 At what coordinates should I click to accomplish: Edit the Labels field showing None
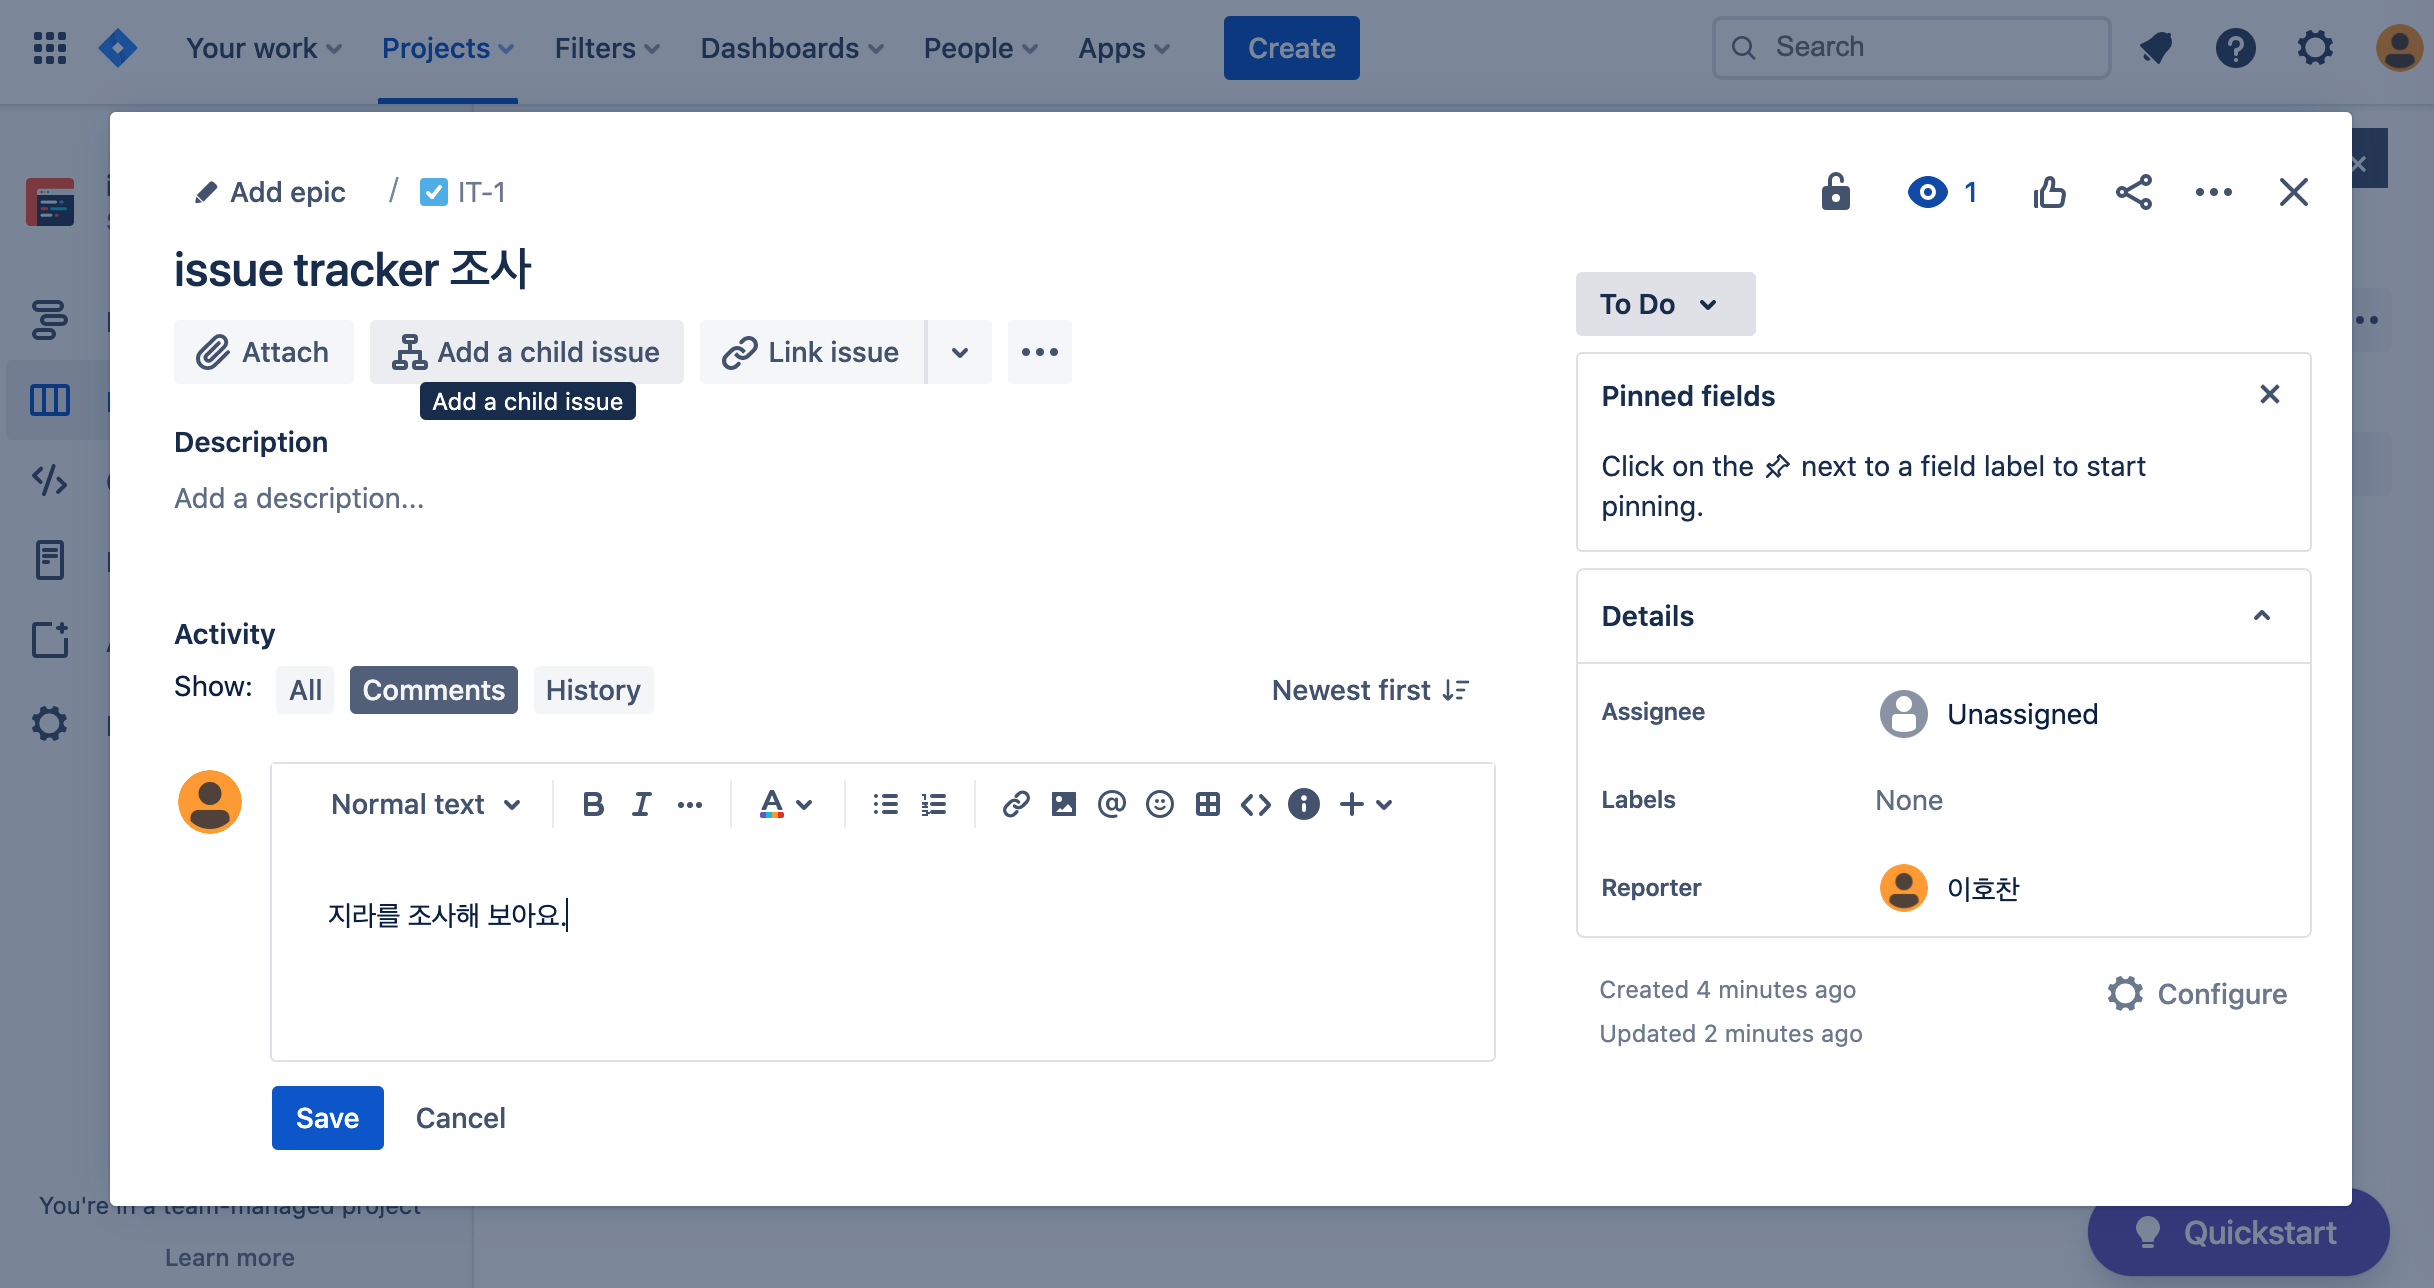[1909, 800]
